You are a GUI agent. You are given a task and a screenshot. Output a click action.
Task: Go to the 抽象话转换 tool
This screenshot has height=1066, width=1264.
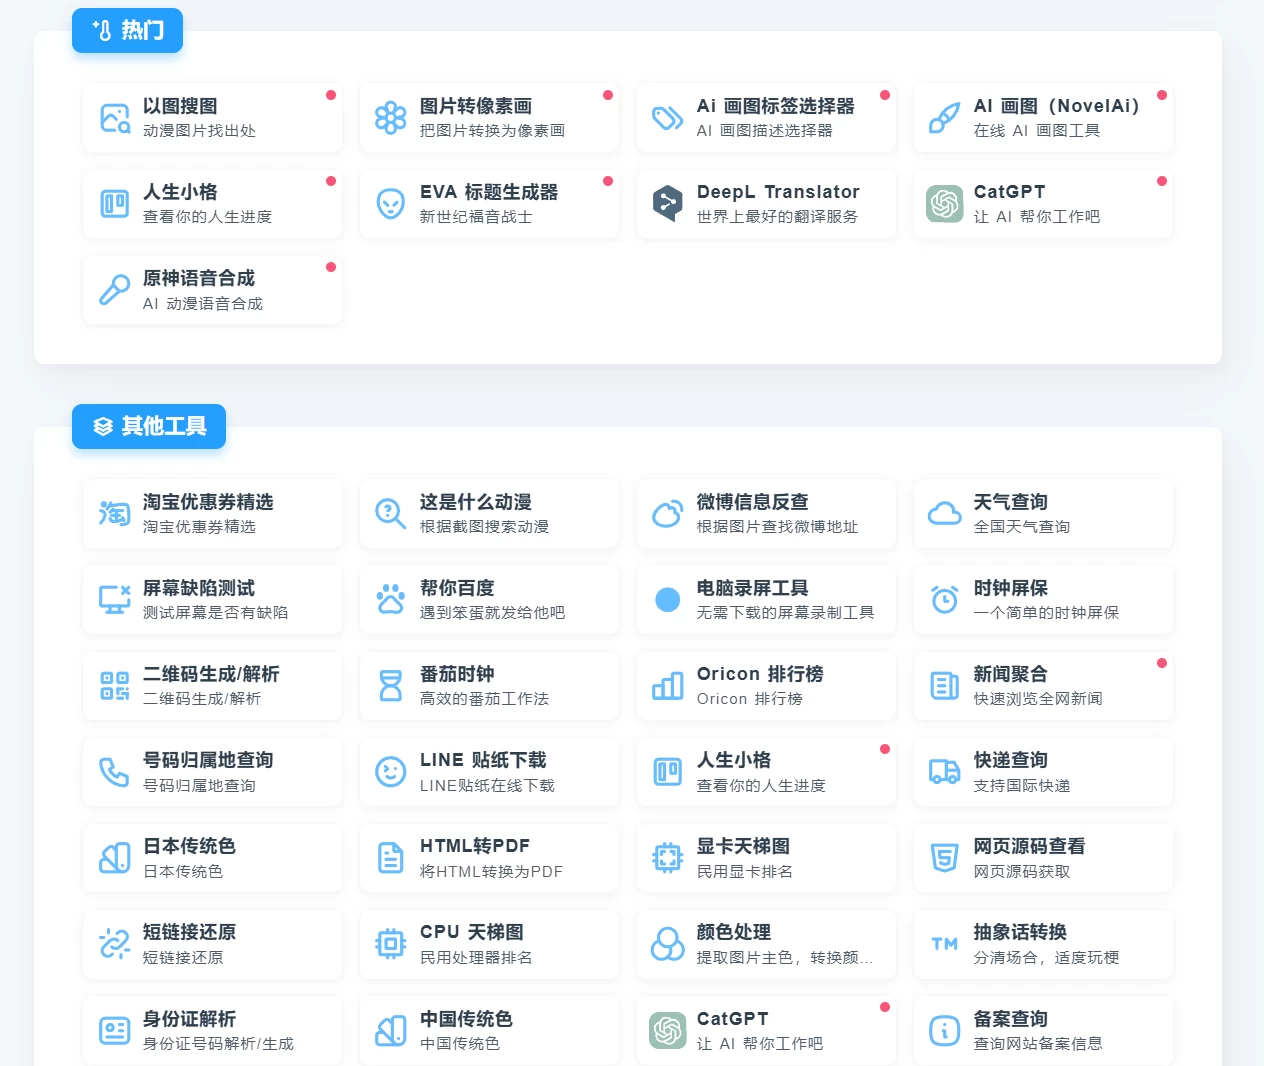1043,944
